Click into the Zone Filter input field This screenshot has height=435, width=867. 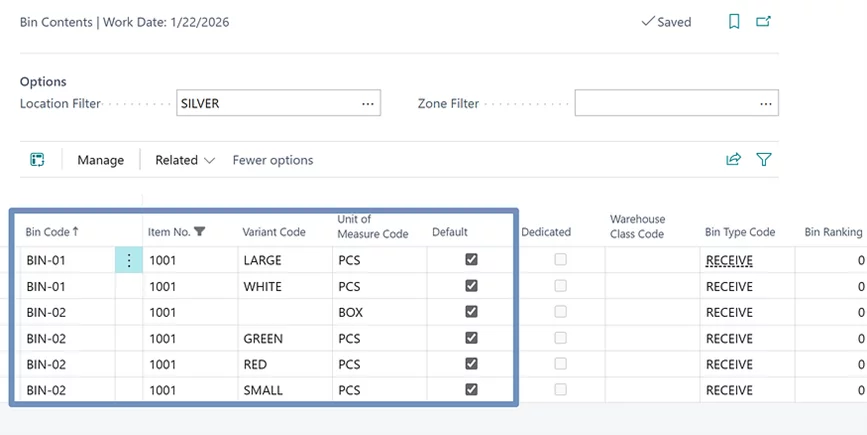click(664, 103)
